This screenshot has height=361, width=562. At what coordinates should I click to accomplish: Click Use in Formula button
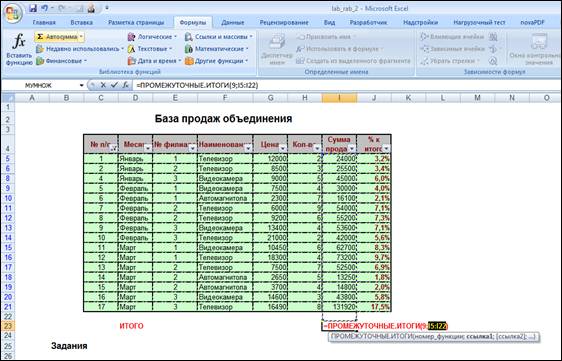(339, 49)
